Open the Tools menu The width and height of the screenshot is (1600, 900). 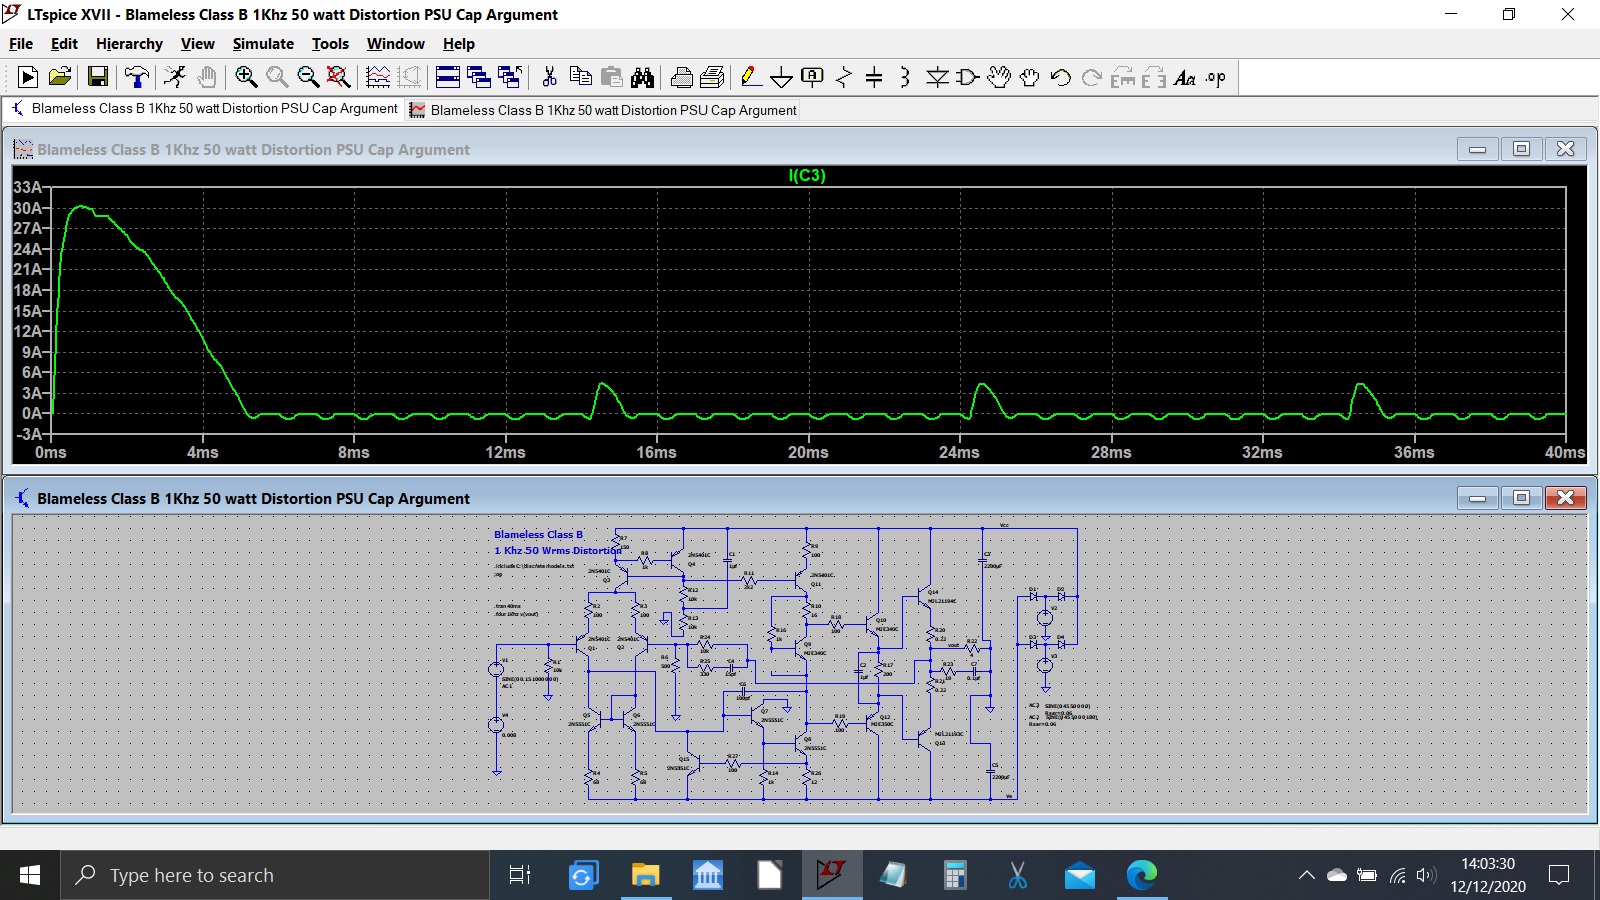coord(330,44)
